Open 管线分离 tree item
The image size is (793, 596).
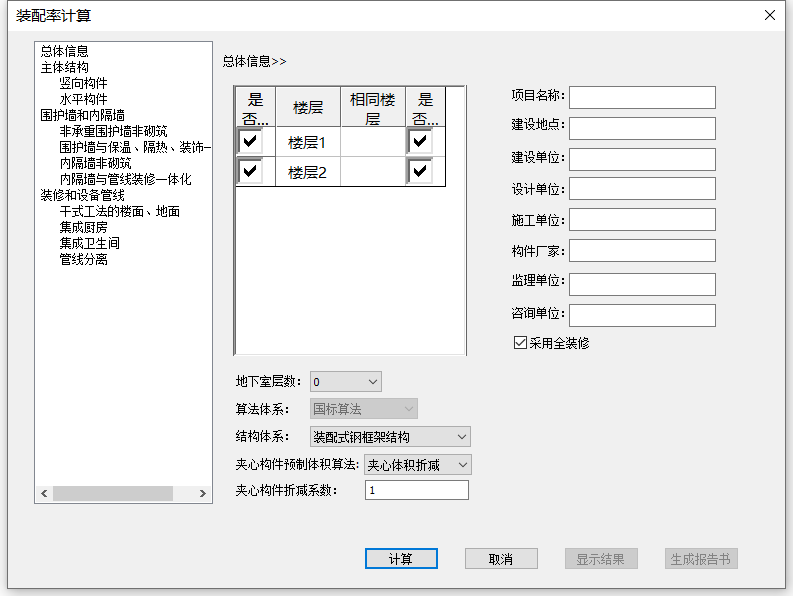(83, 260)
